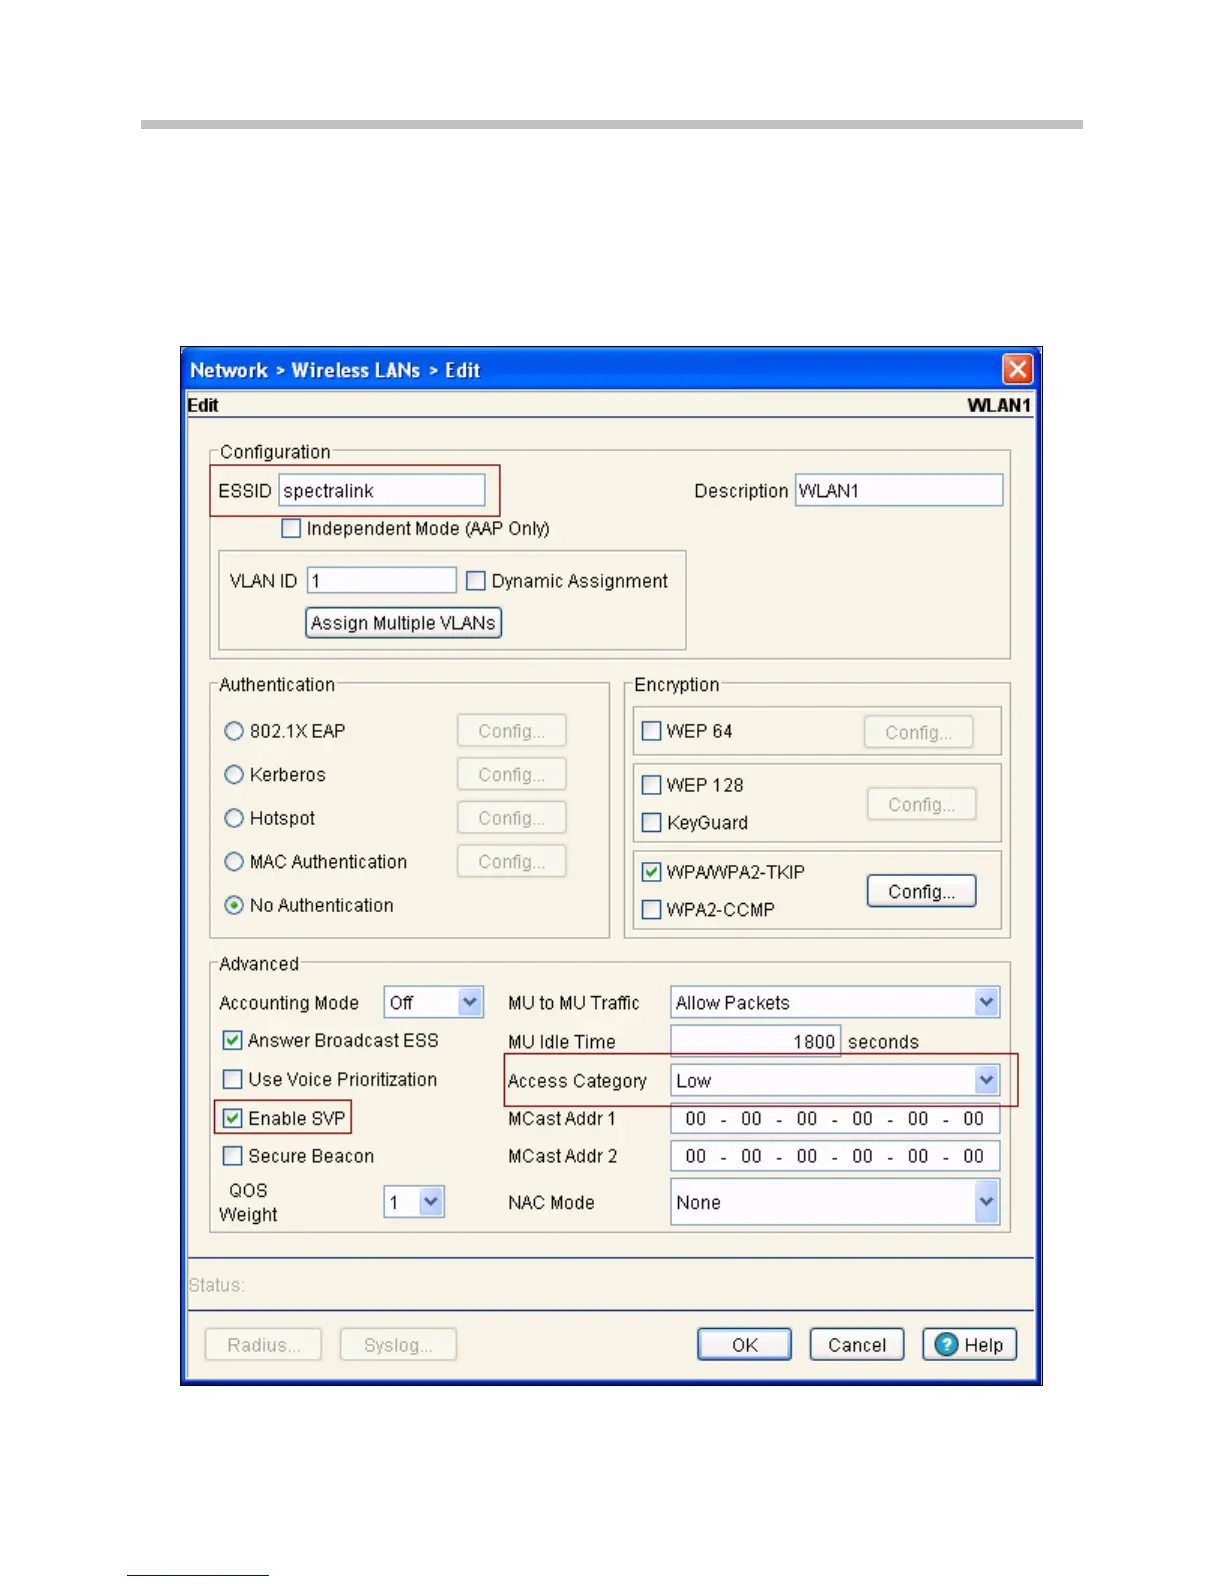Select MAC Authentication option
The height and width of the screenshot is (1584, 1224).
point(234,861)
